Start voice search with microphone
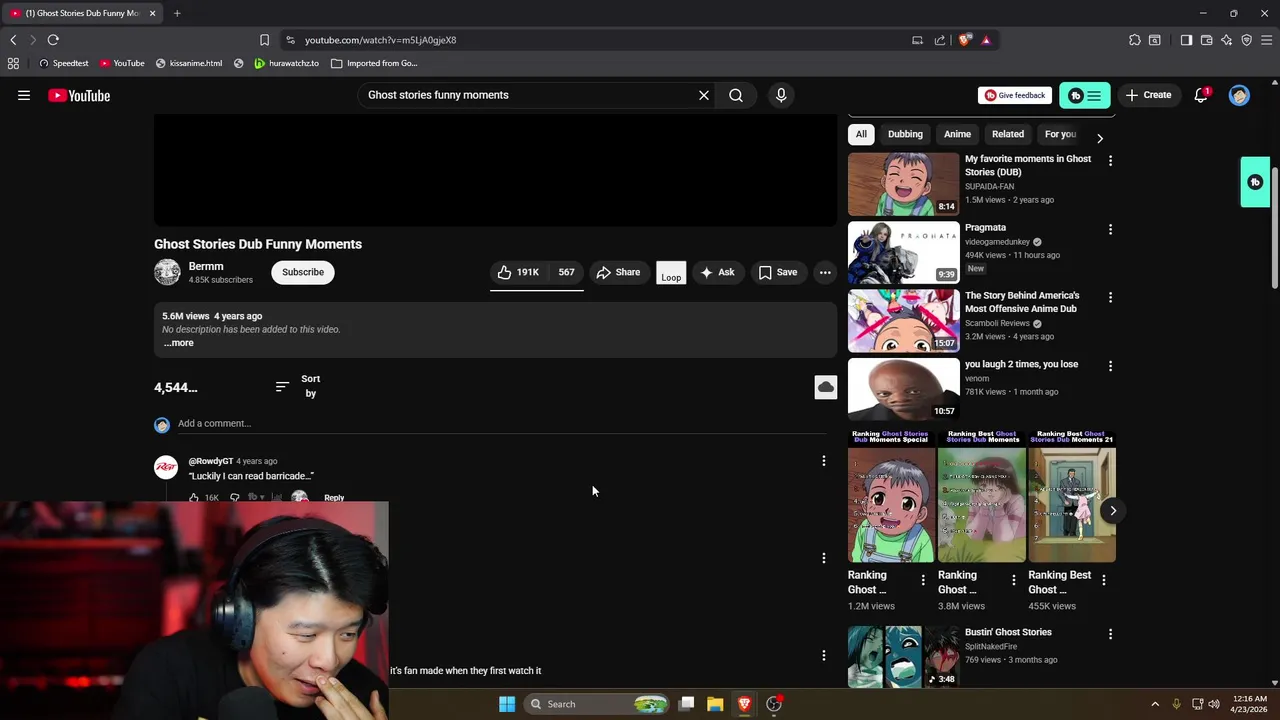This screenshot has width=1280, height=720. pyautogui.click(x=781, y=95)
